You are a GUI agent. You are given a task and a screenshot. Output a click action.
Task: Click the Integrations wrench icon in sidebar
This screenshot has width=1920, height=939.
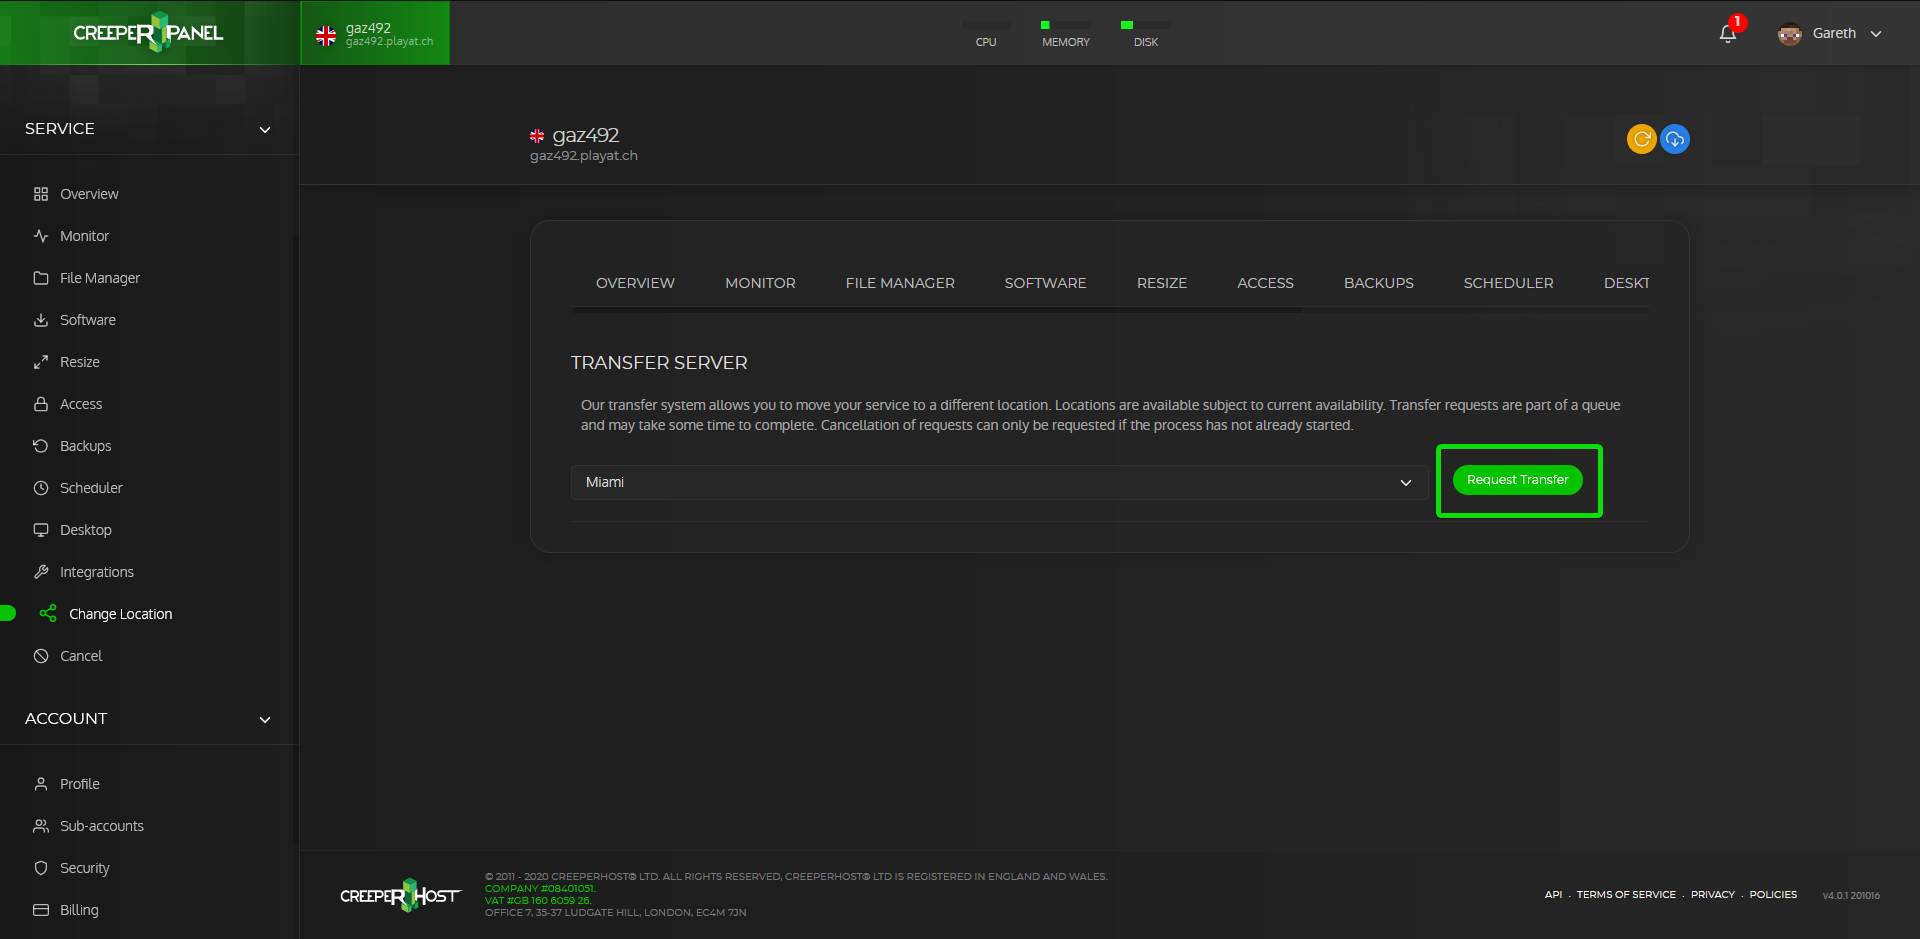click(41, 572)
